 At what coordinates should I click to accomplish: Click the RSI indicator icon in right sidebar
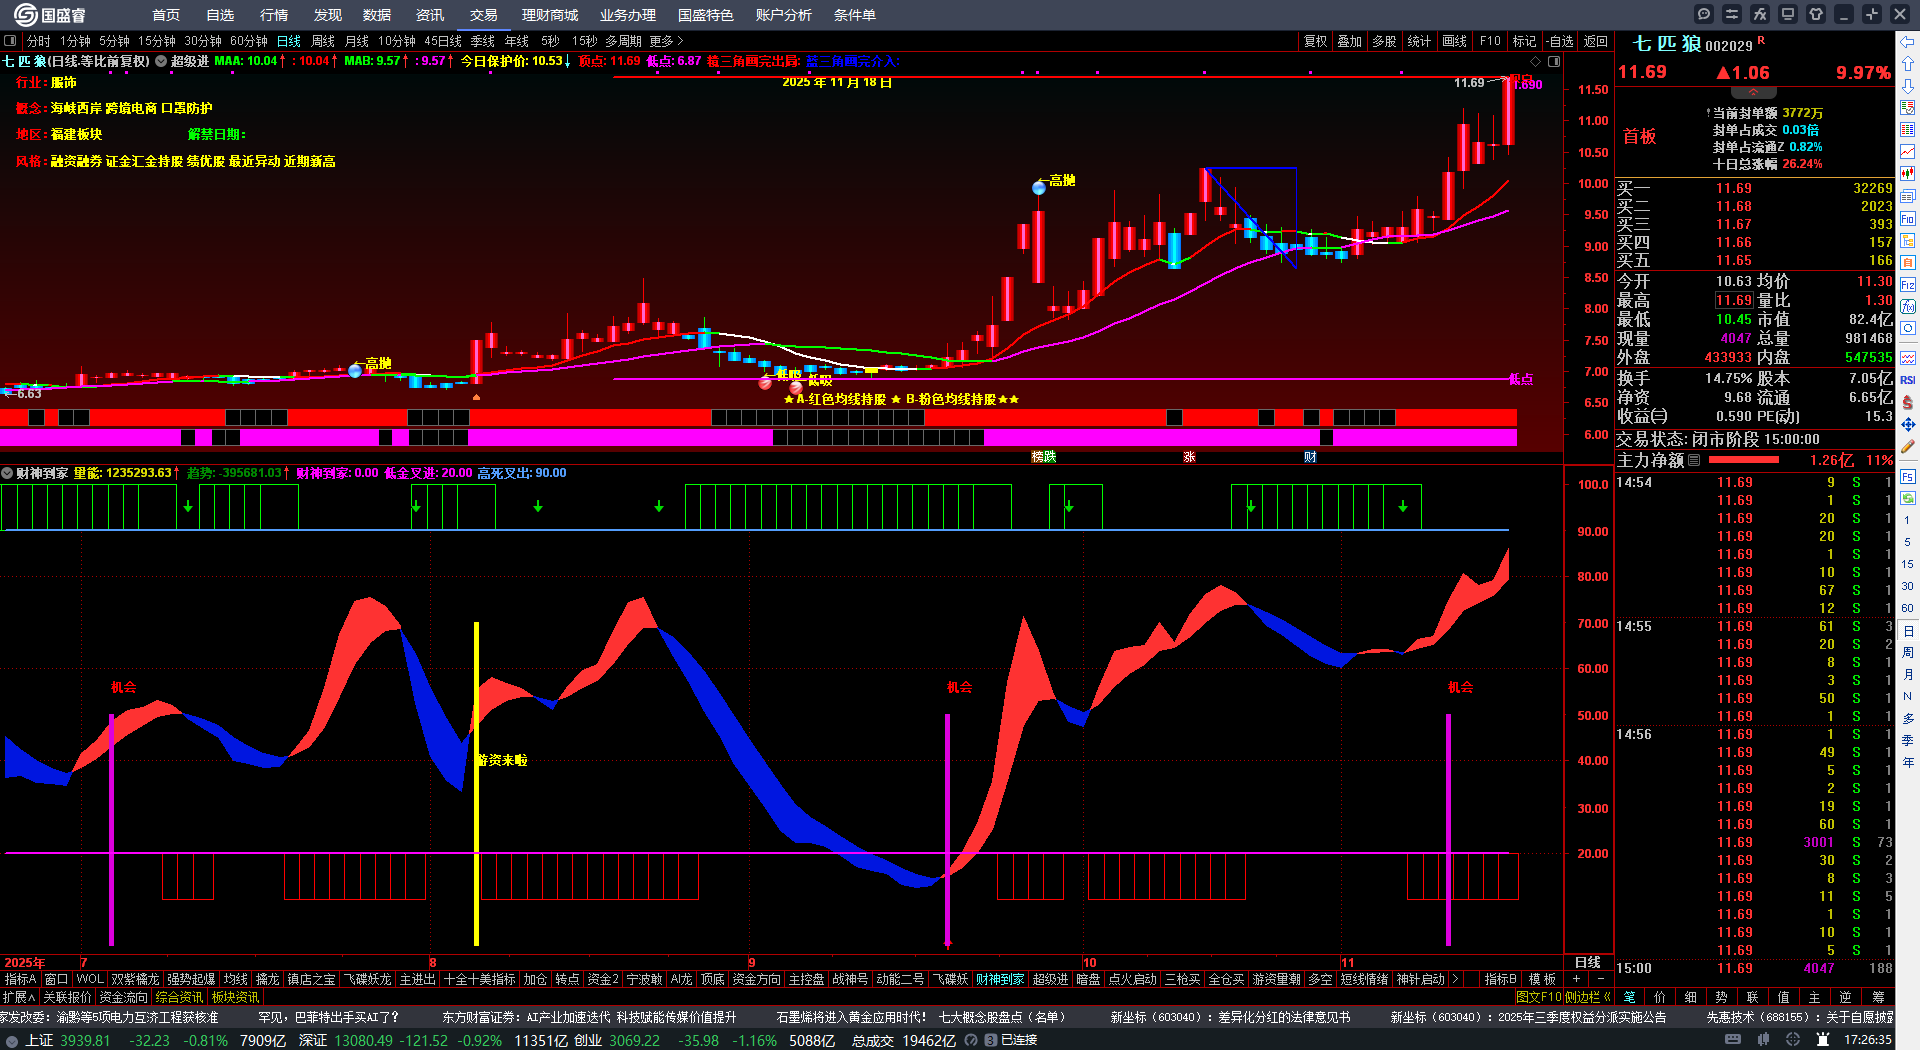[1908, 380]
